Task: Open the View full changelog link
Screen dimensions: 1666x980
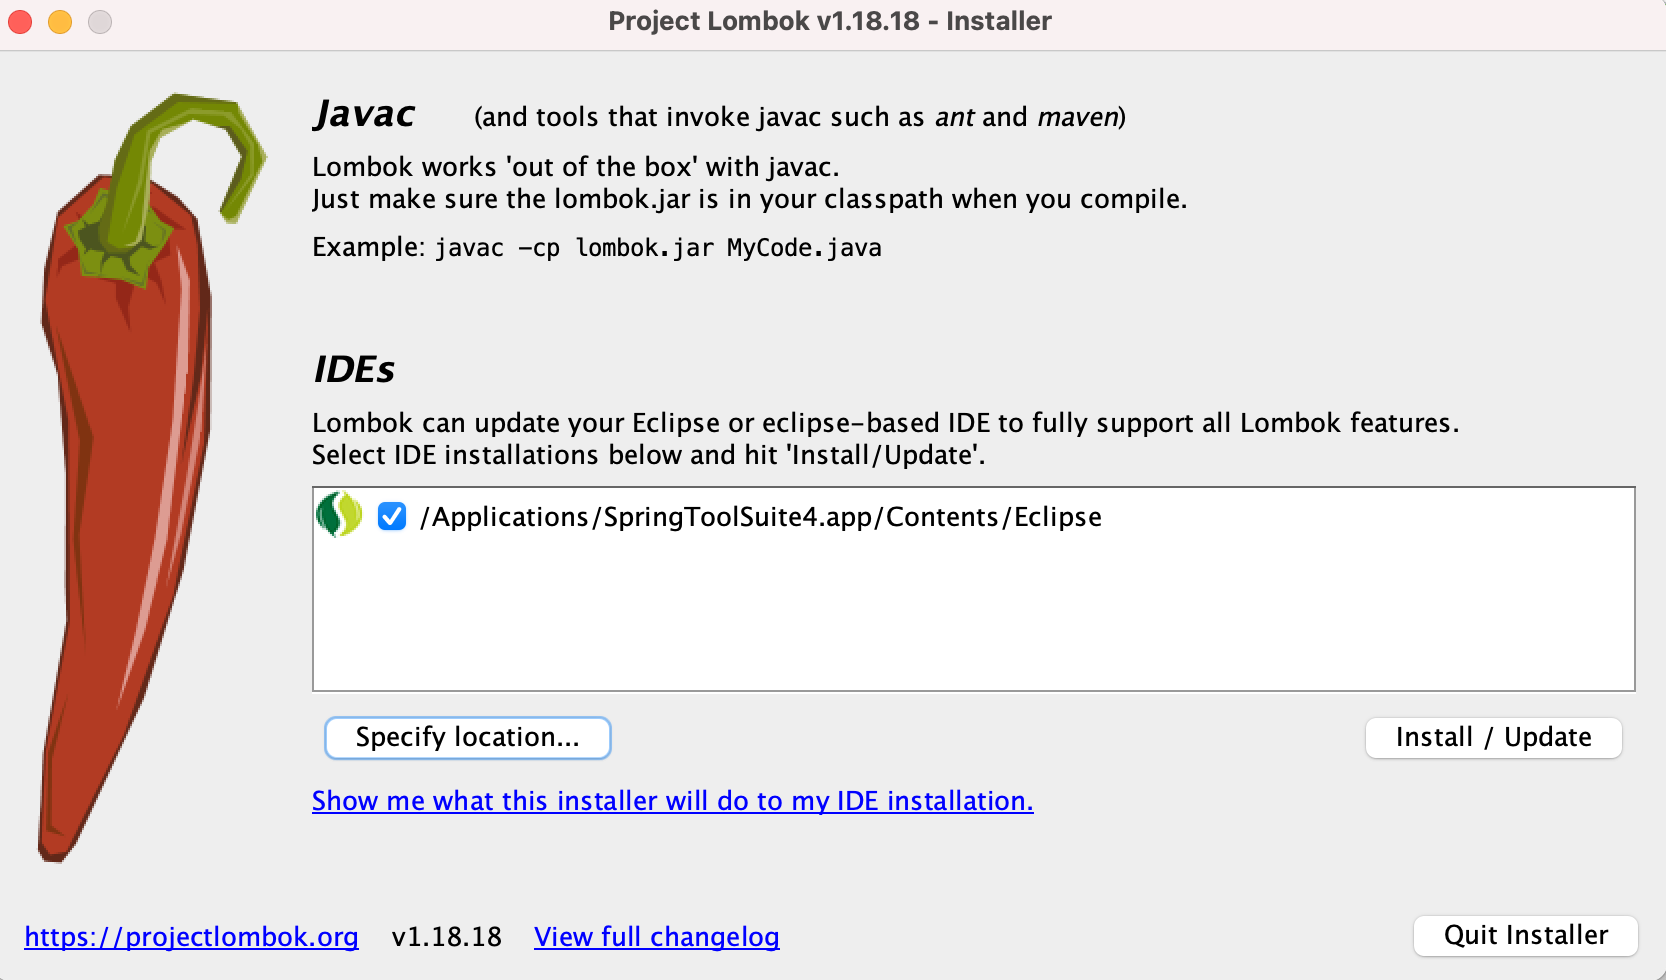Action: pyautogui.click(x=656, y=937)
